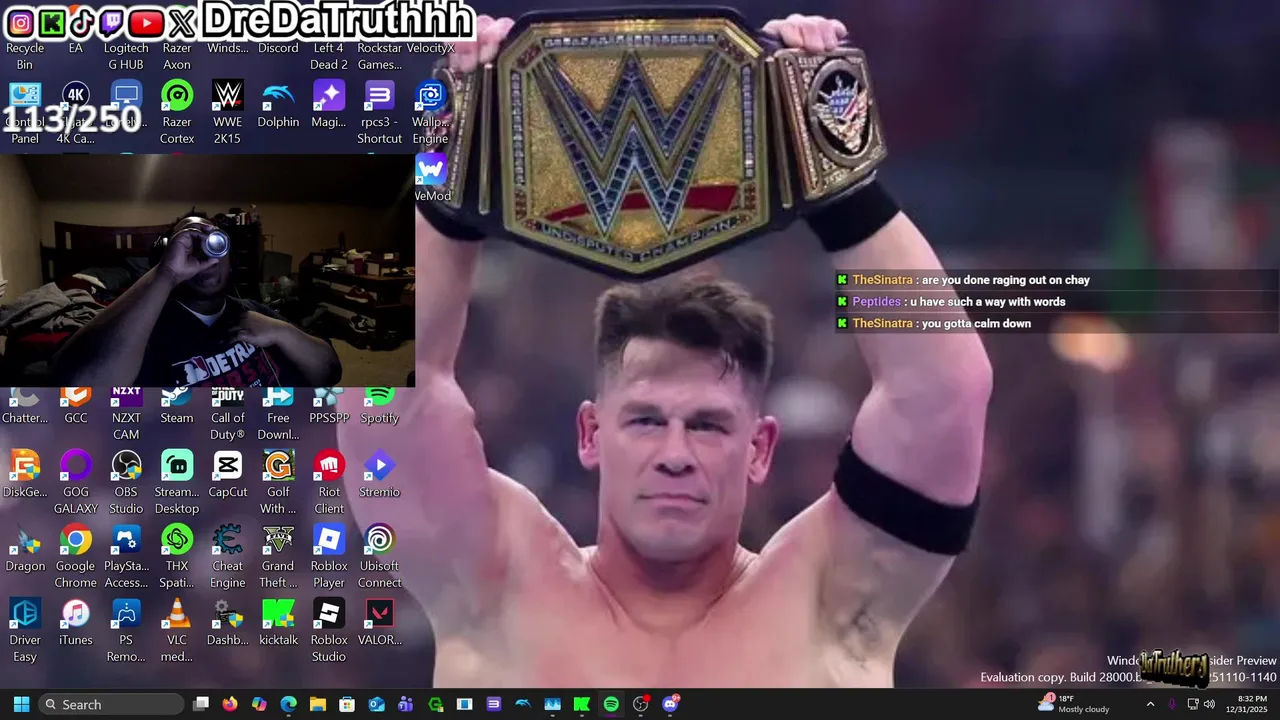Open Task View from the taskbar

pyautogui.click(x=201, y=704)
